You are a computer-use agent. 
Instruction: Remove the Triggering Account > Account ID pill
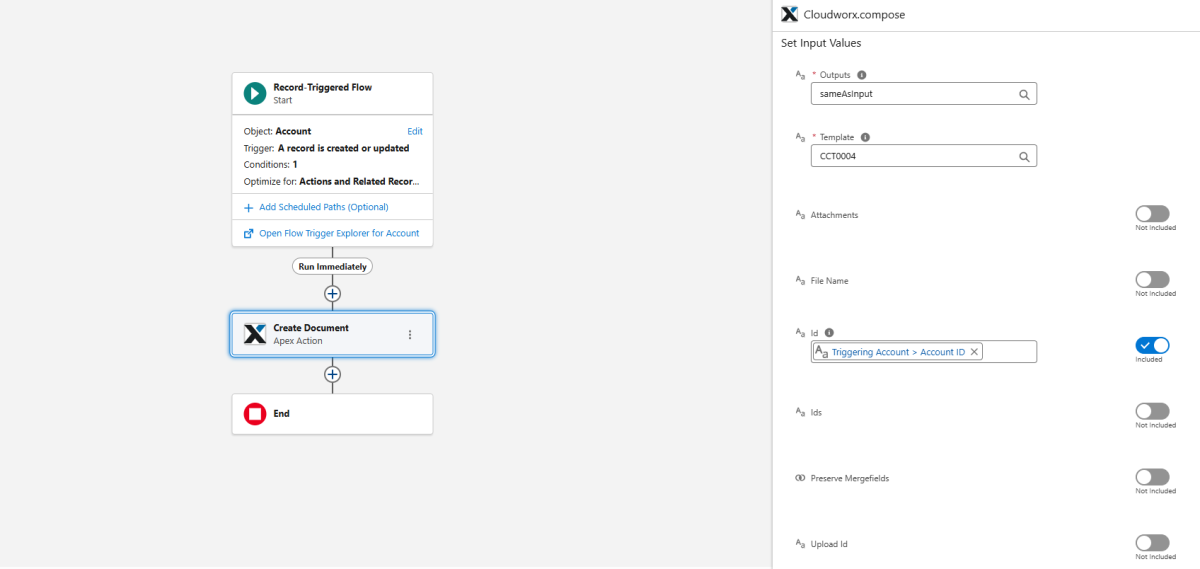(975, 352)
